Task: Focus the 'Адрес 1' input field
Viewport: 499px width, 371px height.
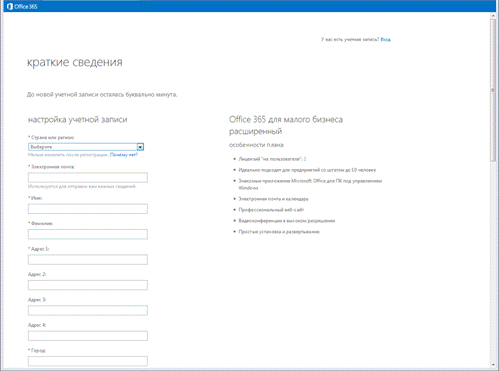Action: tap(88, 259)
